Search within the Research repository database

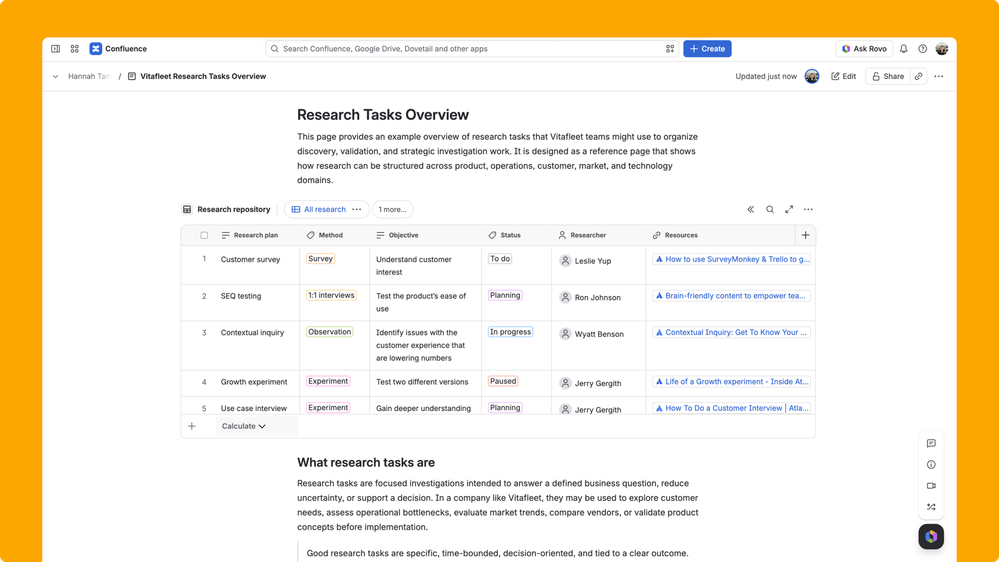pos(770,209)
